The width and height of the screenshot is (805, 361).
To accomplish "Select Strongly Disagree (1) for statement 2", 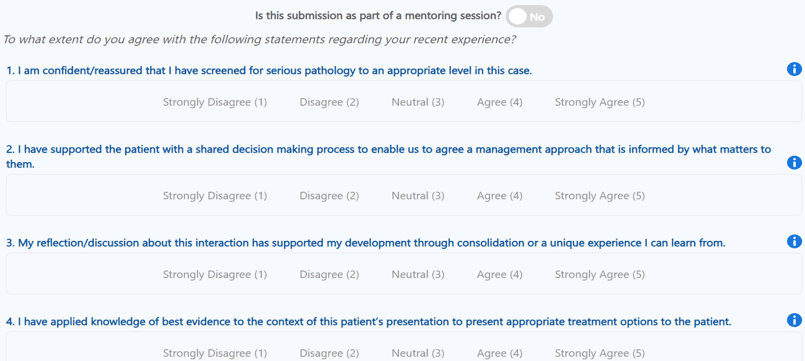I will (215, 196).
